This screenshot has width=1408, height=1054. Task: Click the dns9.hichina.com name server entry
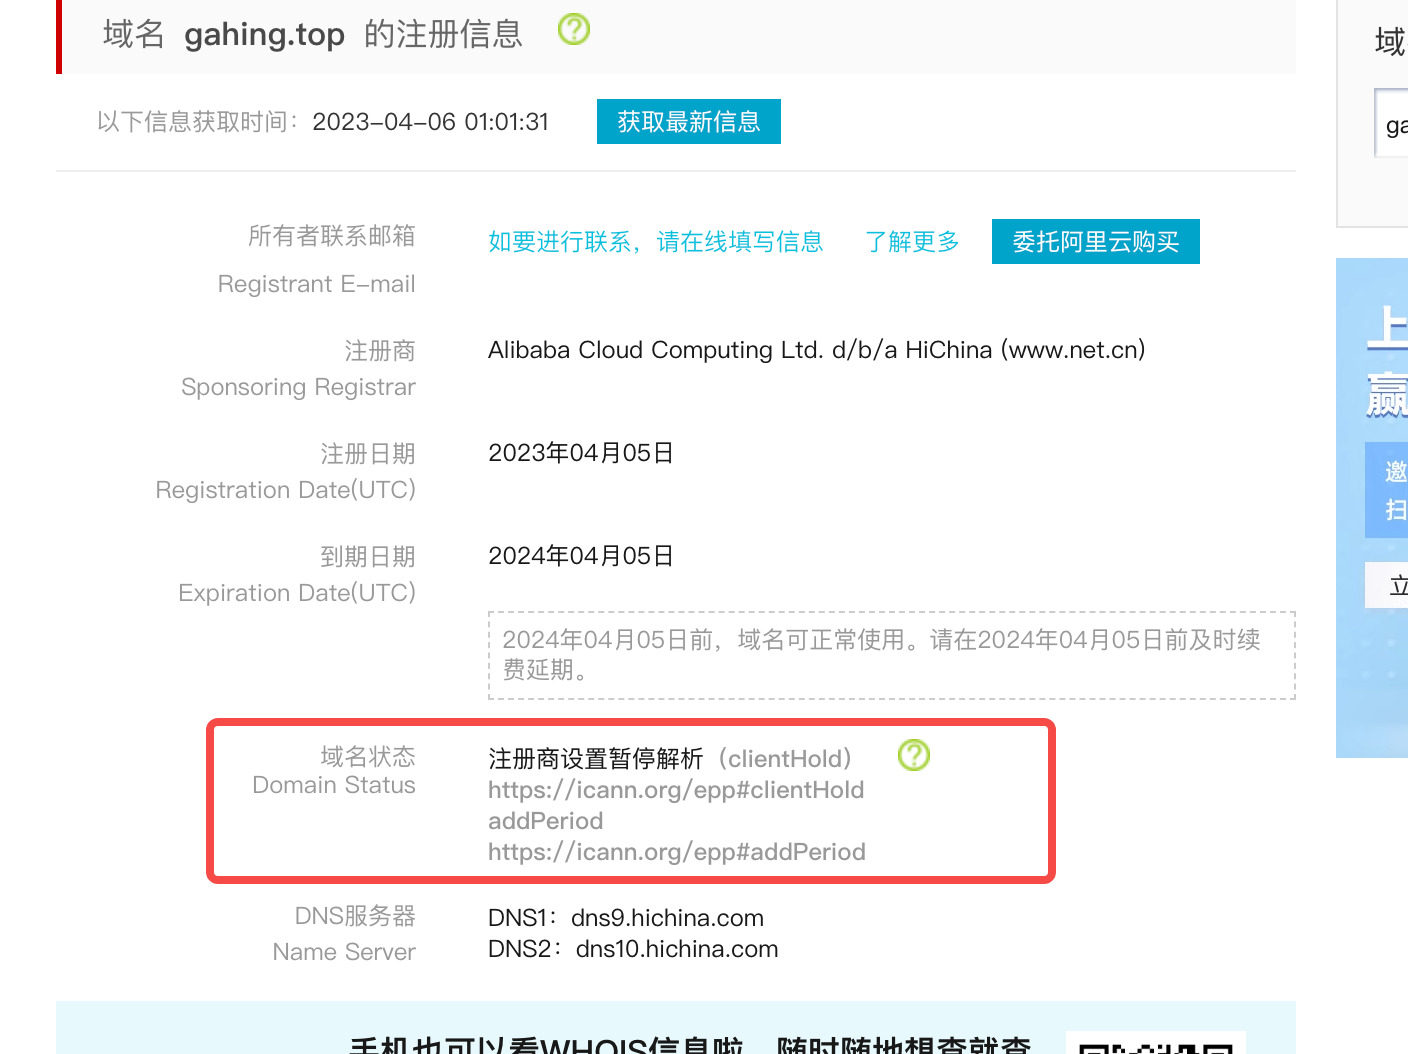coord(666,918)
